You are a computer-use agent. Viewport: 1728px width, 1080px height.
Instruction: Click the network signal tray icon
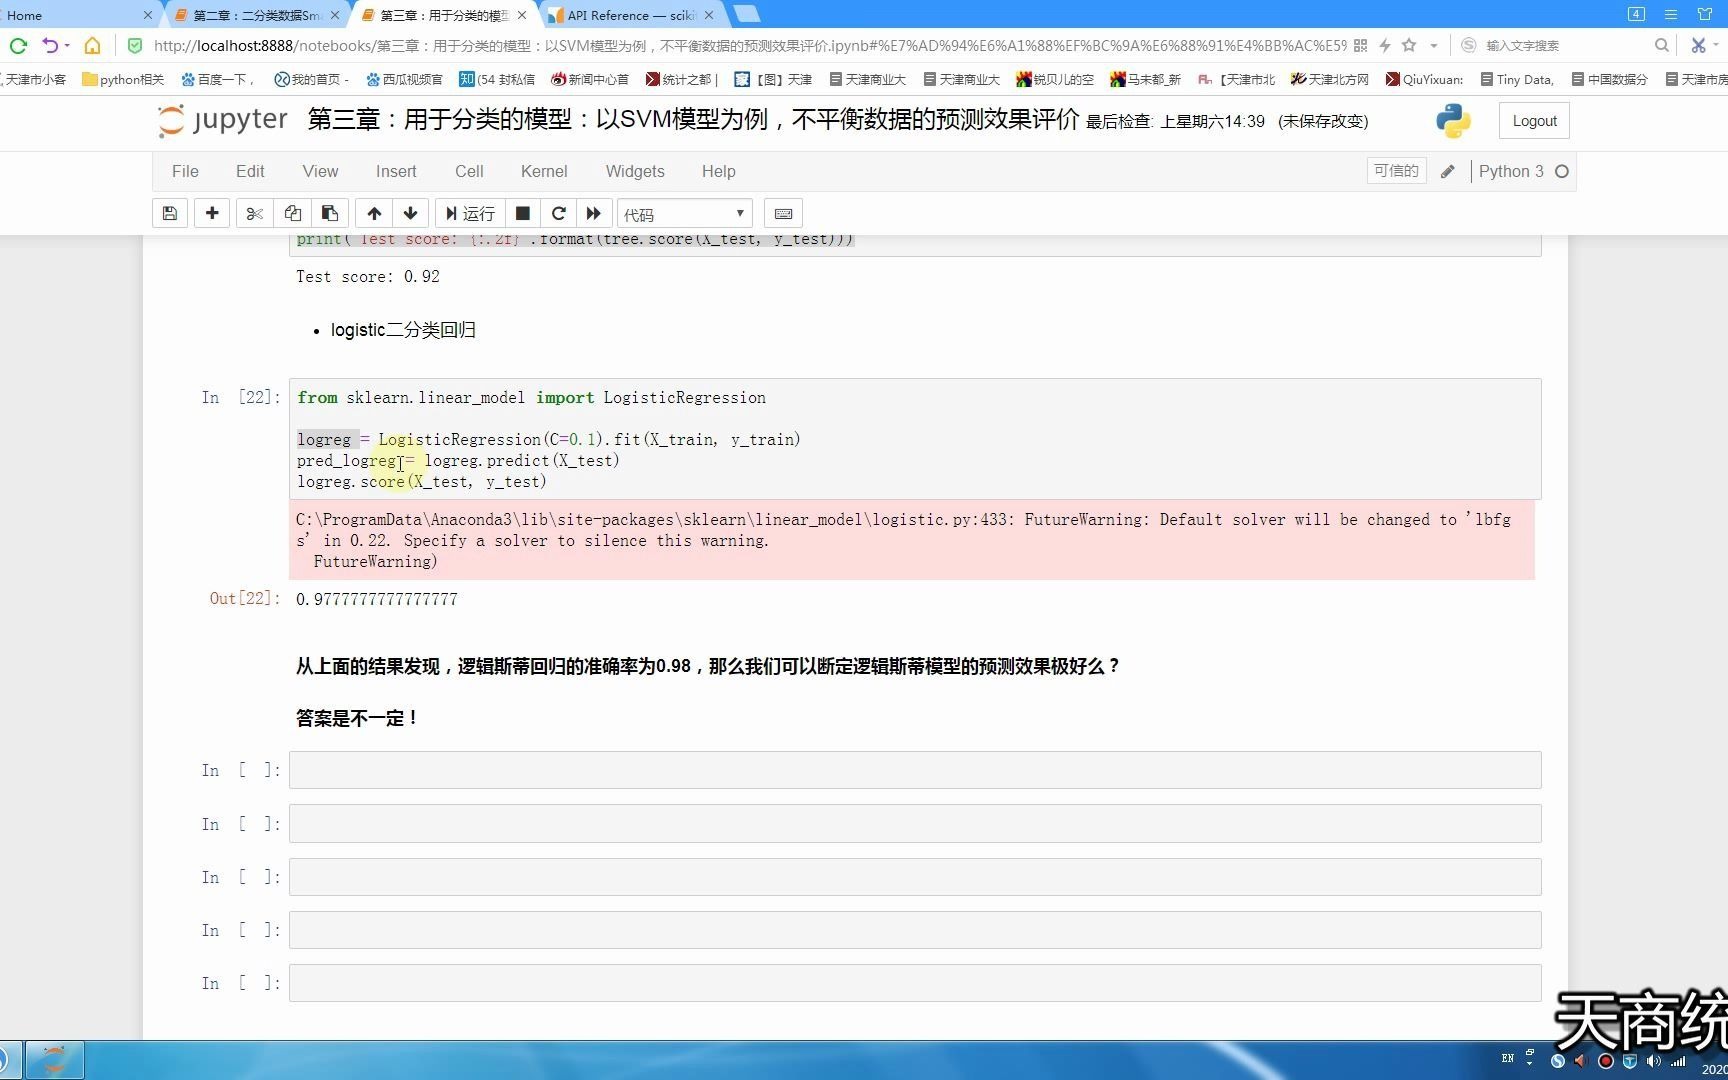coord(1678,1061)
